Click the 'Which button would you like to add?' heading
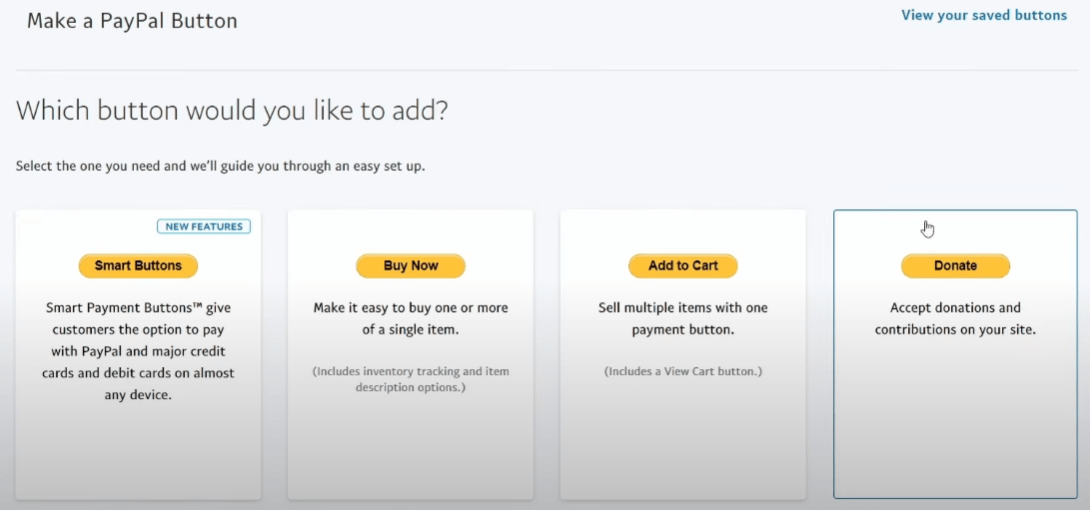Screen dimensions: 1090x510 [232, 110]
